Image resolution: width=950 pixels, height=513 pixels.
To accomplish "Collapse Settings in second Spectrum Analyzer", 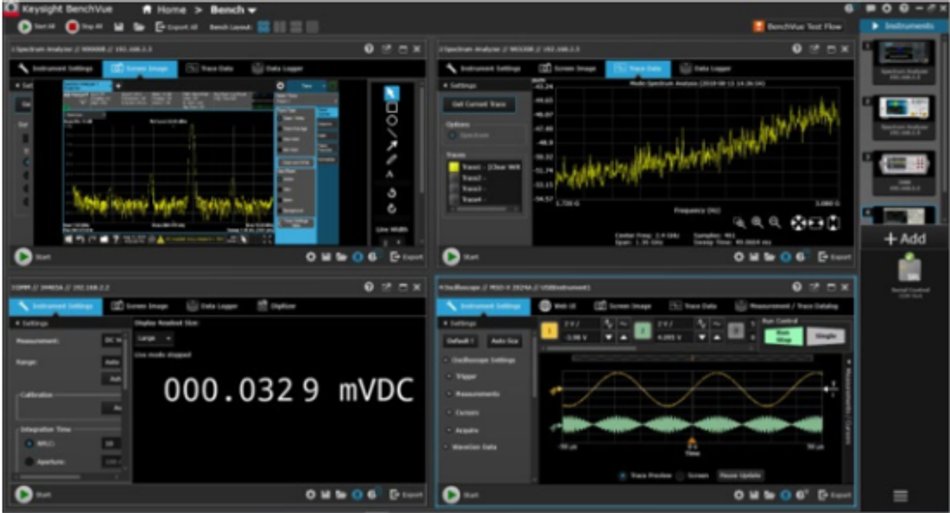I will click(460, 85).
